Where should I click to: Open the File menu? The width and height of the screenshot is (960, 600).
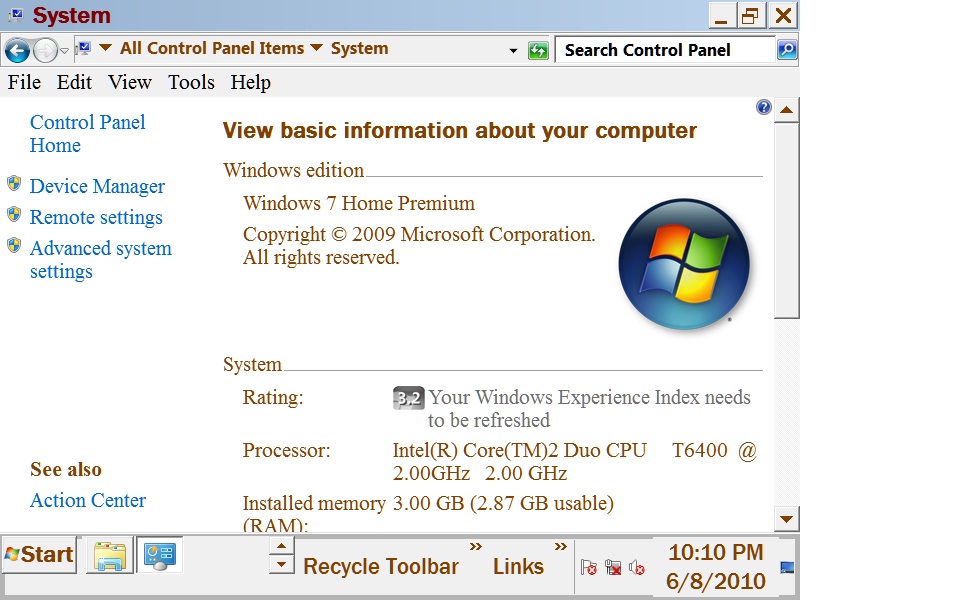pyautogui.click(x=24, y=82)
